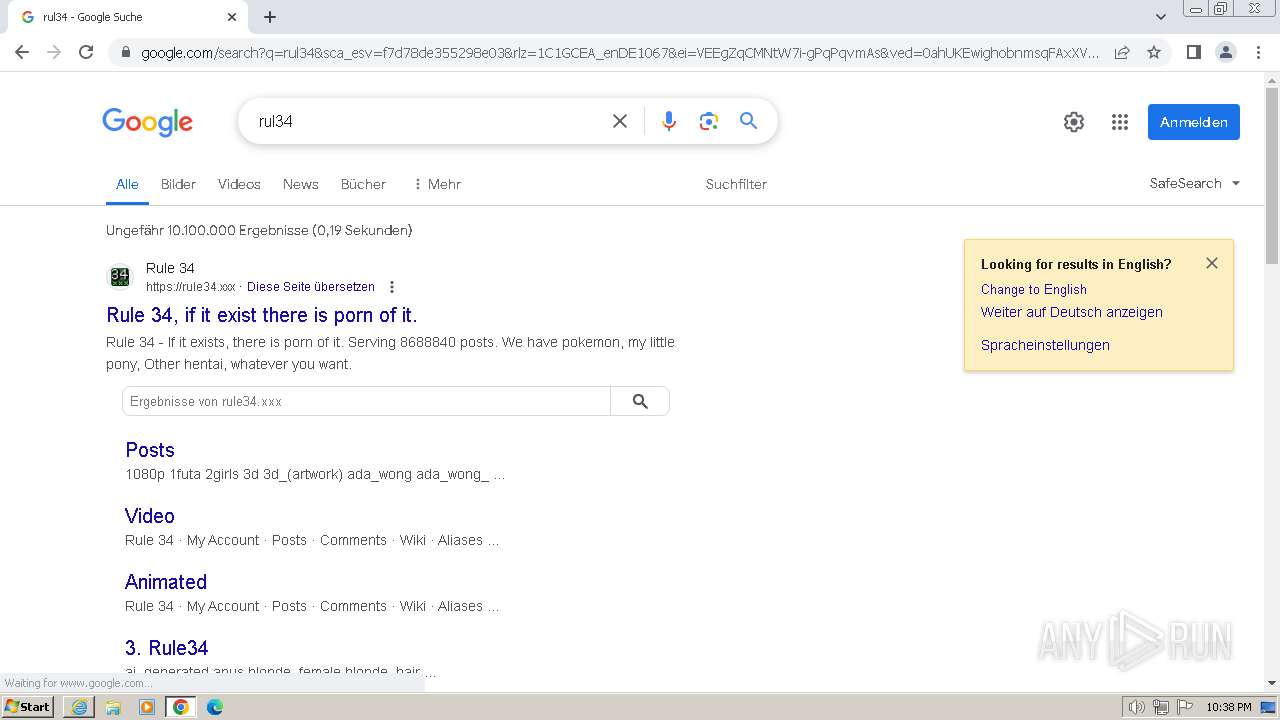Open the Suchfilter options
Viewport: 1280px width, 720px height.
pyautogui.click(x=736, y=184)
